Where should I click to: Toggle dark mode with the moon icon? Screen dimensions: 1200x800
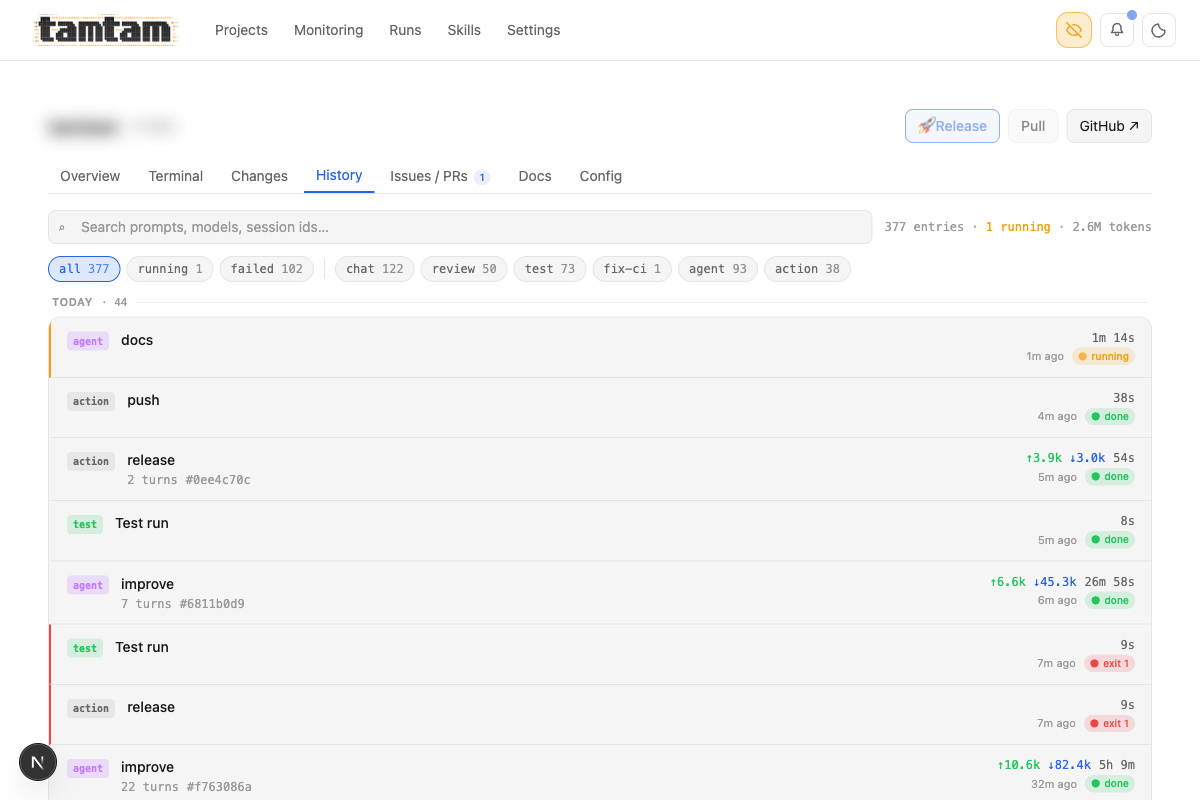[1158, 30]
